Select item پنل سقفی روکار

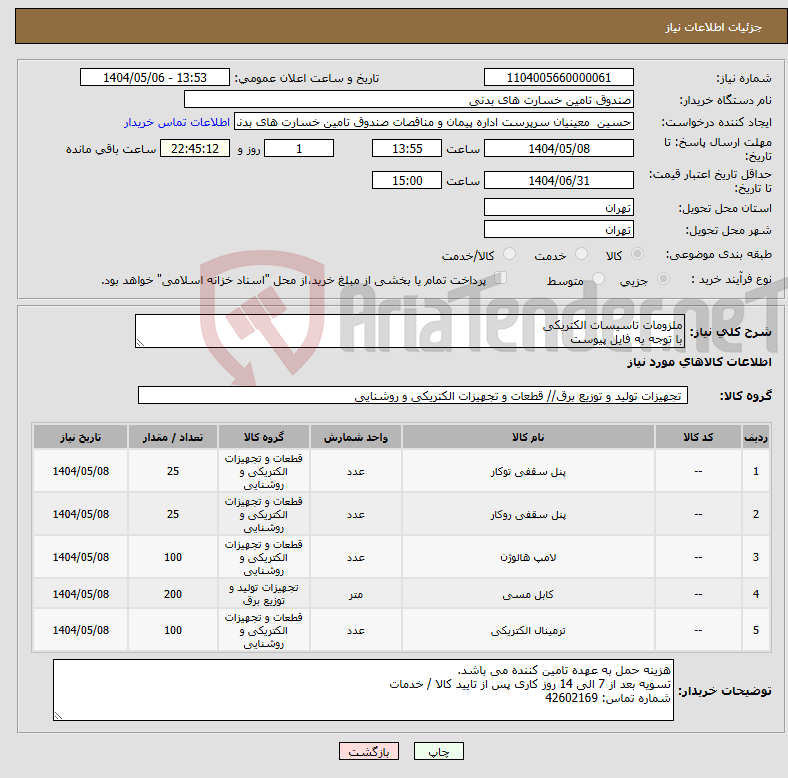(x=528, y=515)
